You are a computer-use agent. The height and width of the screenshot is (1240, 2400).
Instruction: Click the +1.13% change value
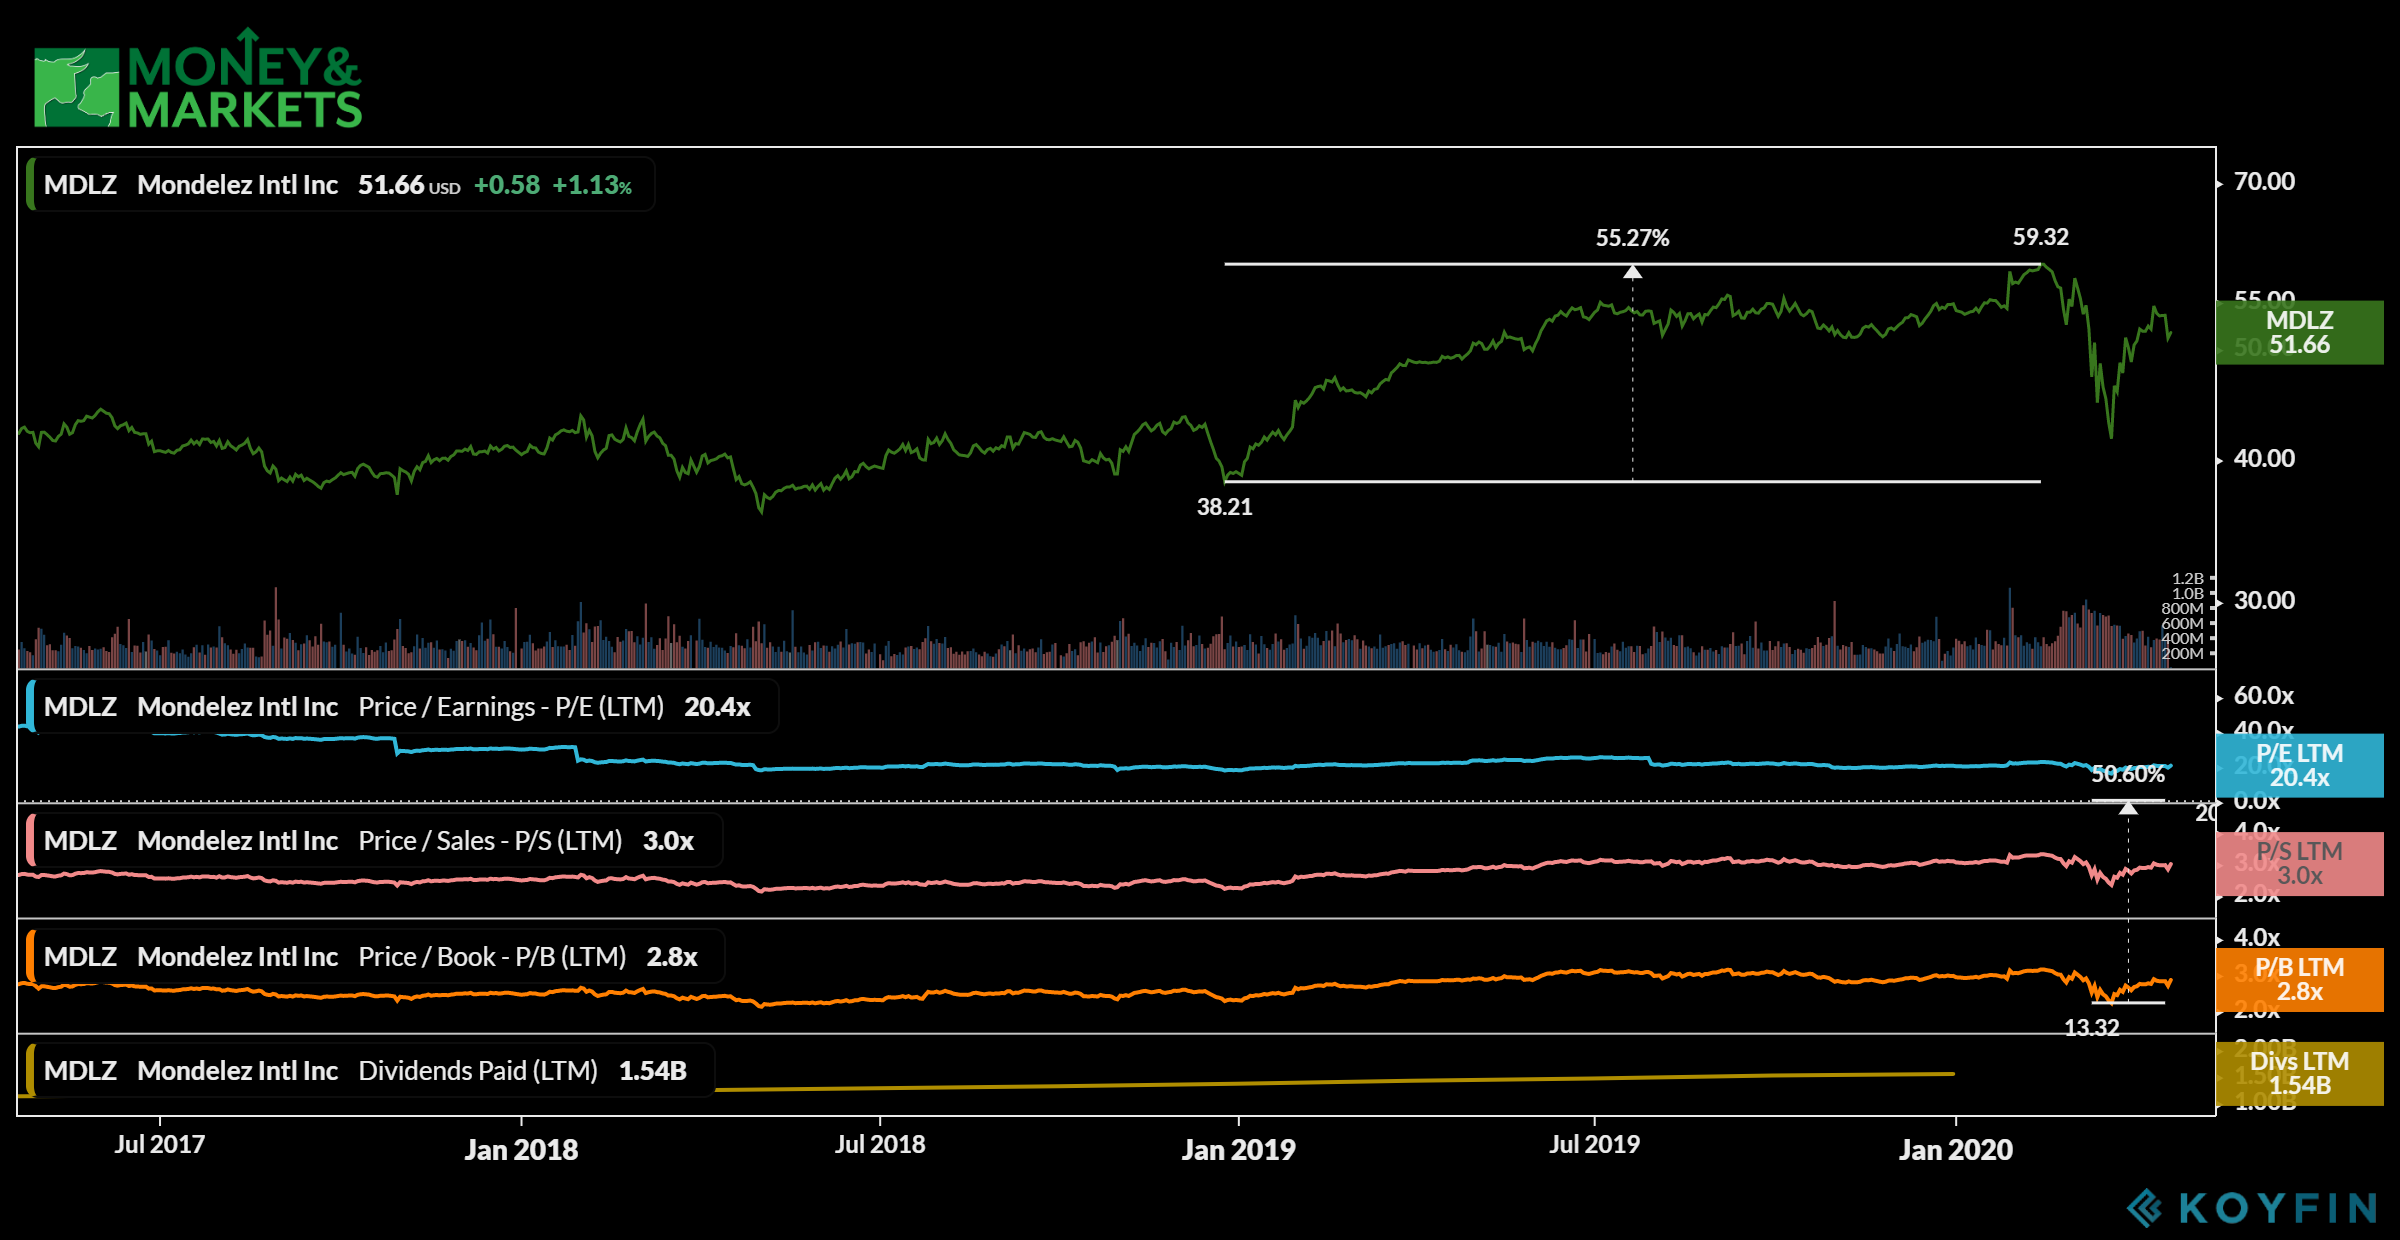(x=592, y=185)
